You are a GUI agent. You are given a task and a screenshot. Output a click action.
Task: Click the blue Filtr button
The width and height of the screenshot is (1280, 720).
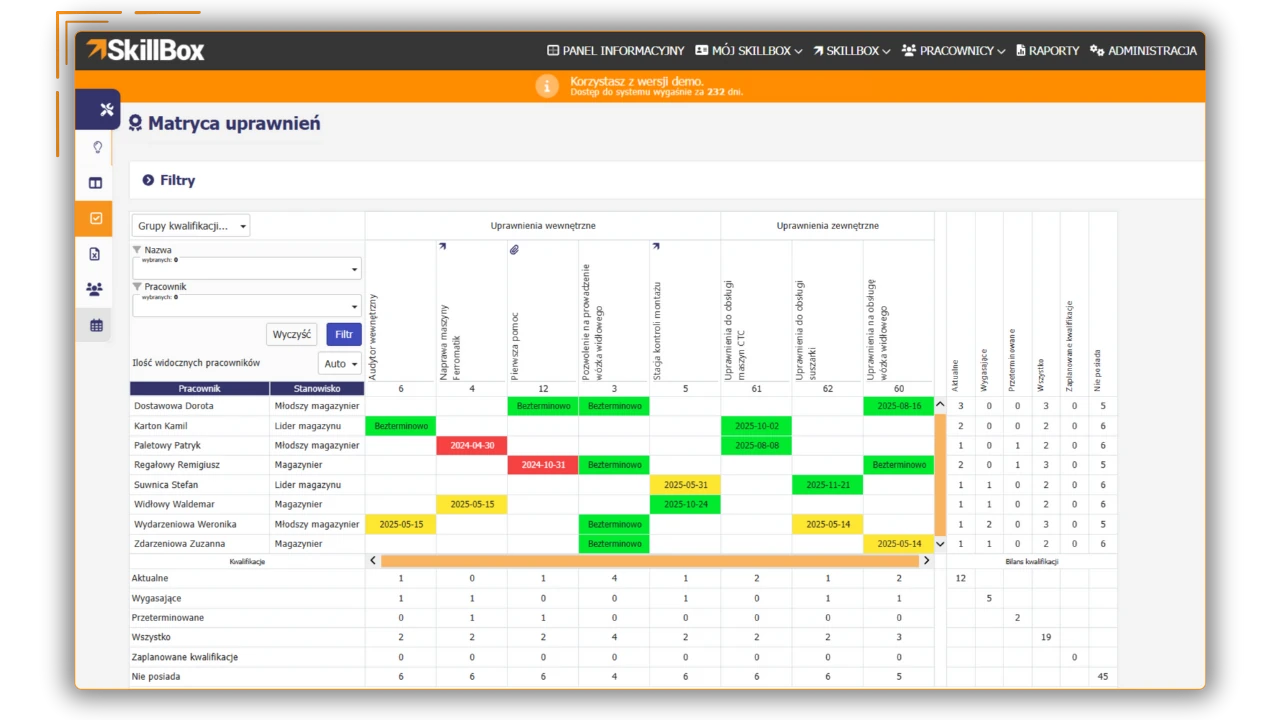(x=344, y=334)
